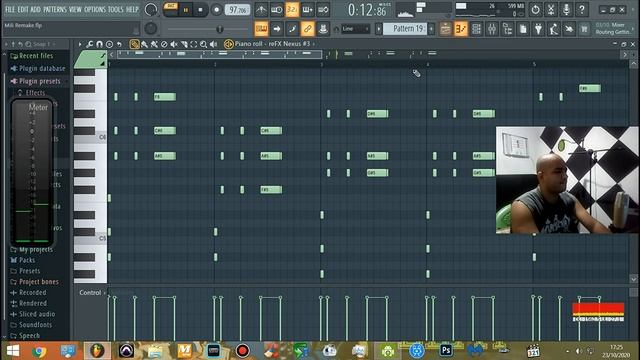This screenshot has height=360, width=640.
Task: Toggle the countdown before recording button
Action: pyautogui.click(x=292, y=9)
